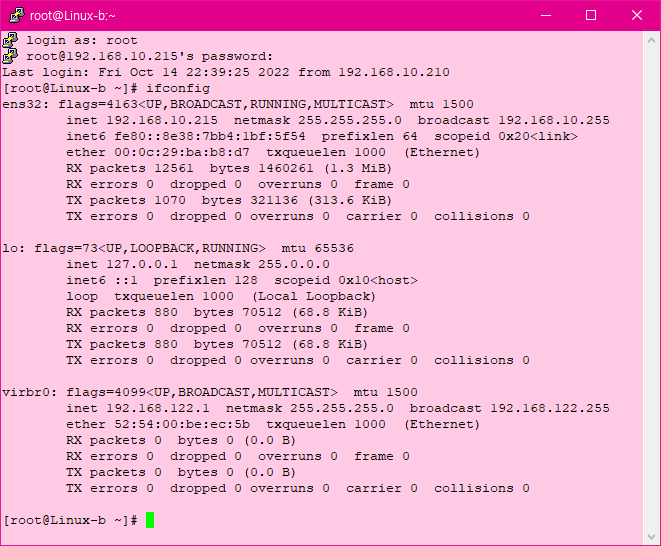Click the virbr0 address 192.168.122.1
This screenshot has height=546, width=661.
pyautogui.click(x=158, y=409)
